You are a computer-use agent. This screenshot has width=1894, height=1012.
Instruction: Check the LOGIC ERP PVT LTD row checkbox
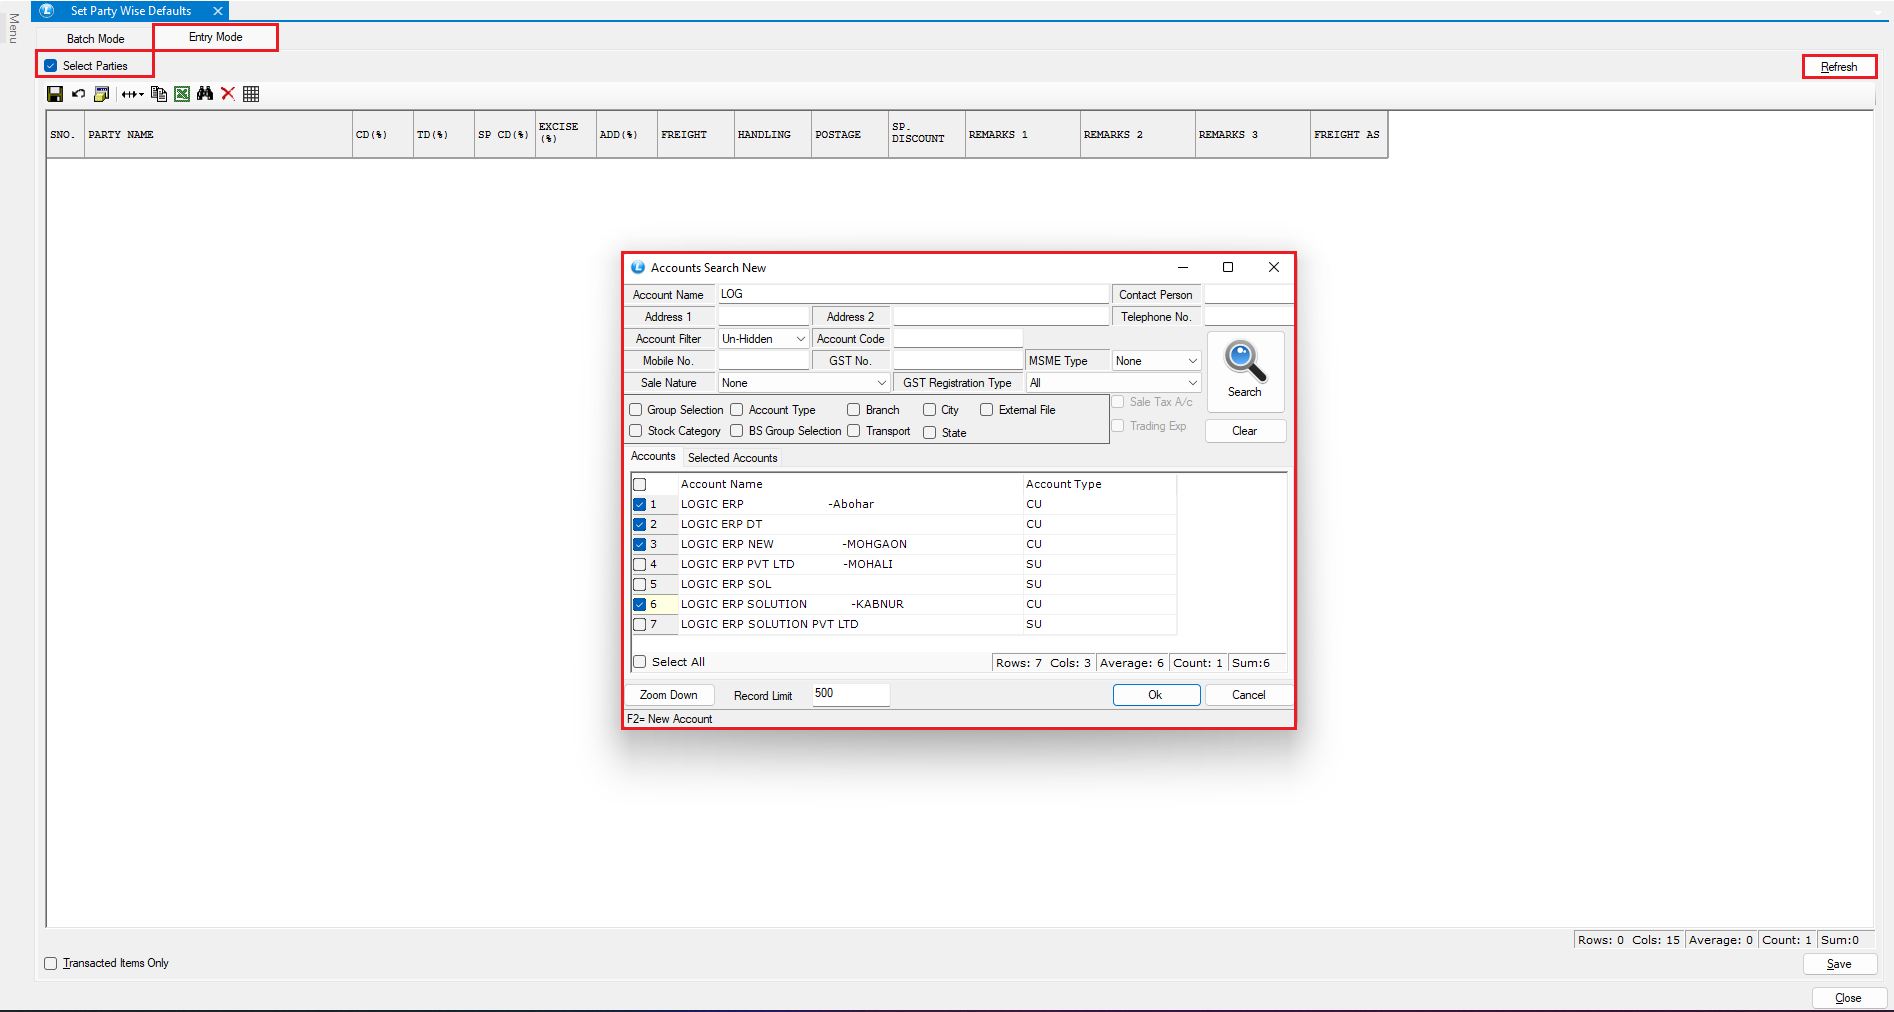click(x=640, y=564)
